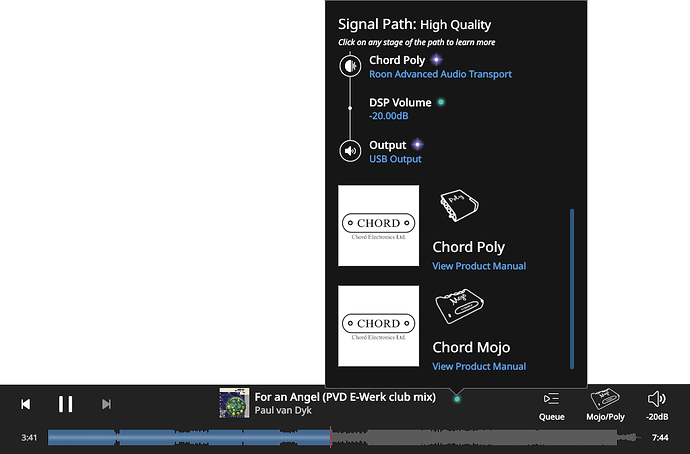Click purple star beside Chord Poly stage
This screenshot has width=690, height=454.
436,59
